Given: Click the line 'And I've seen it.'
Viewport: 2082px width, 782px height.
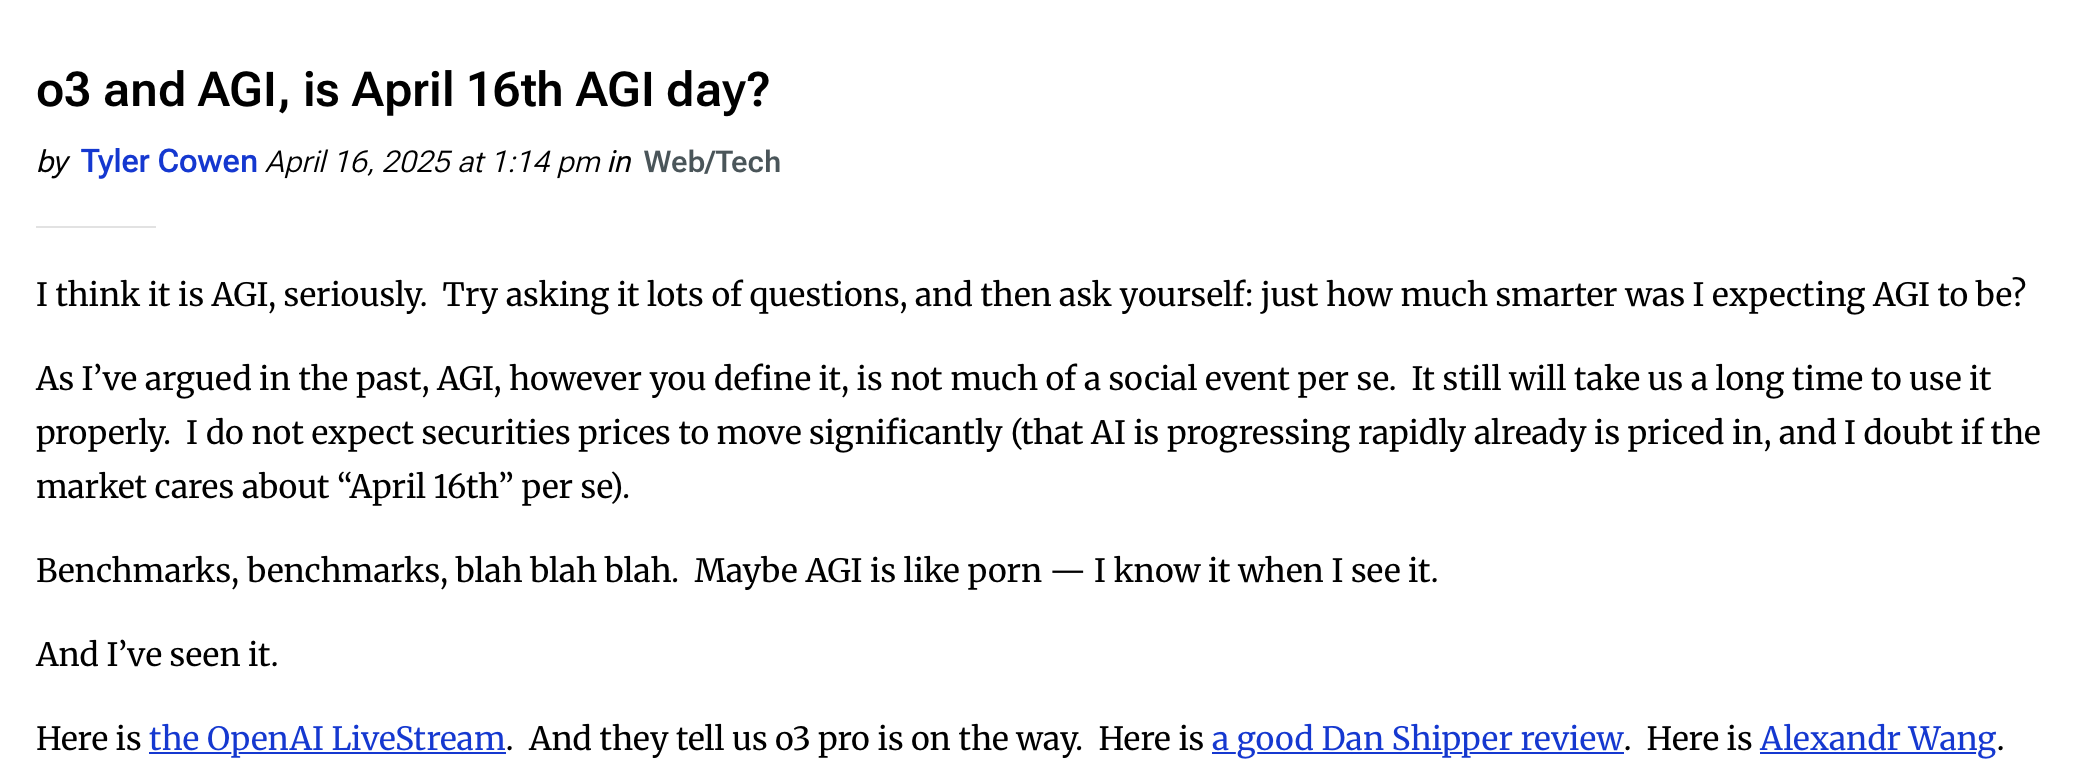Looking at the screenshot, I should (x=157, y=655).
